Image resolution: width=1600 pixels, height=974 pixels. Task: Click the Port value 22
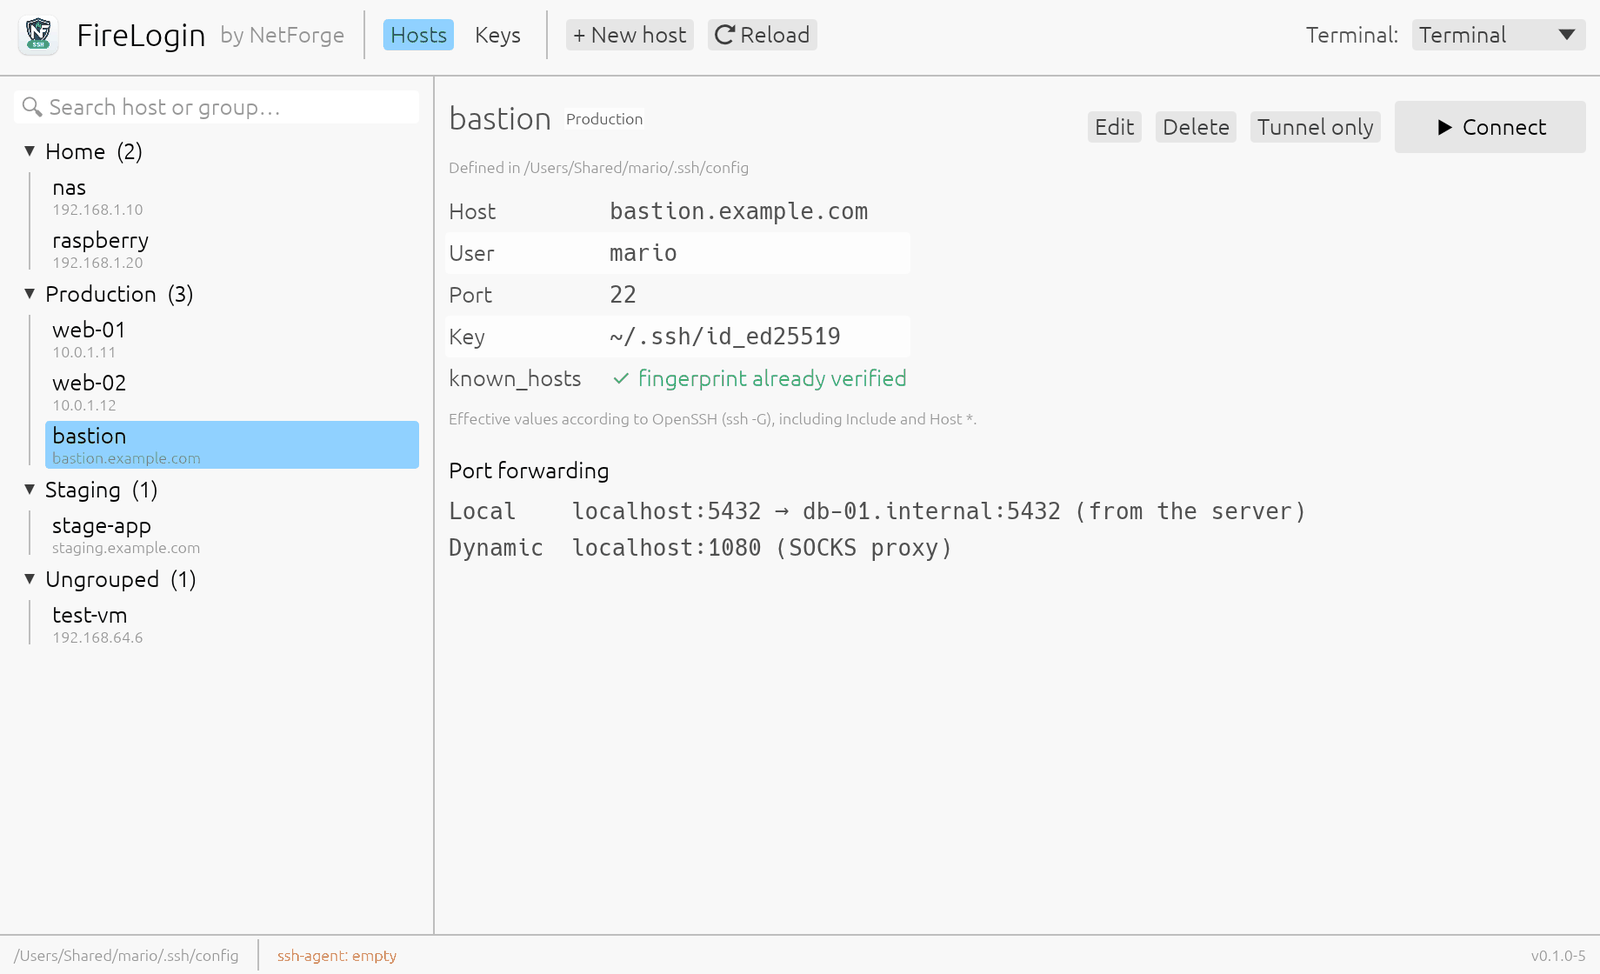(623, 295)
